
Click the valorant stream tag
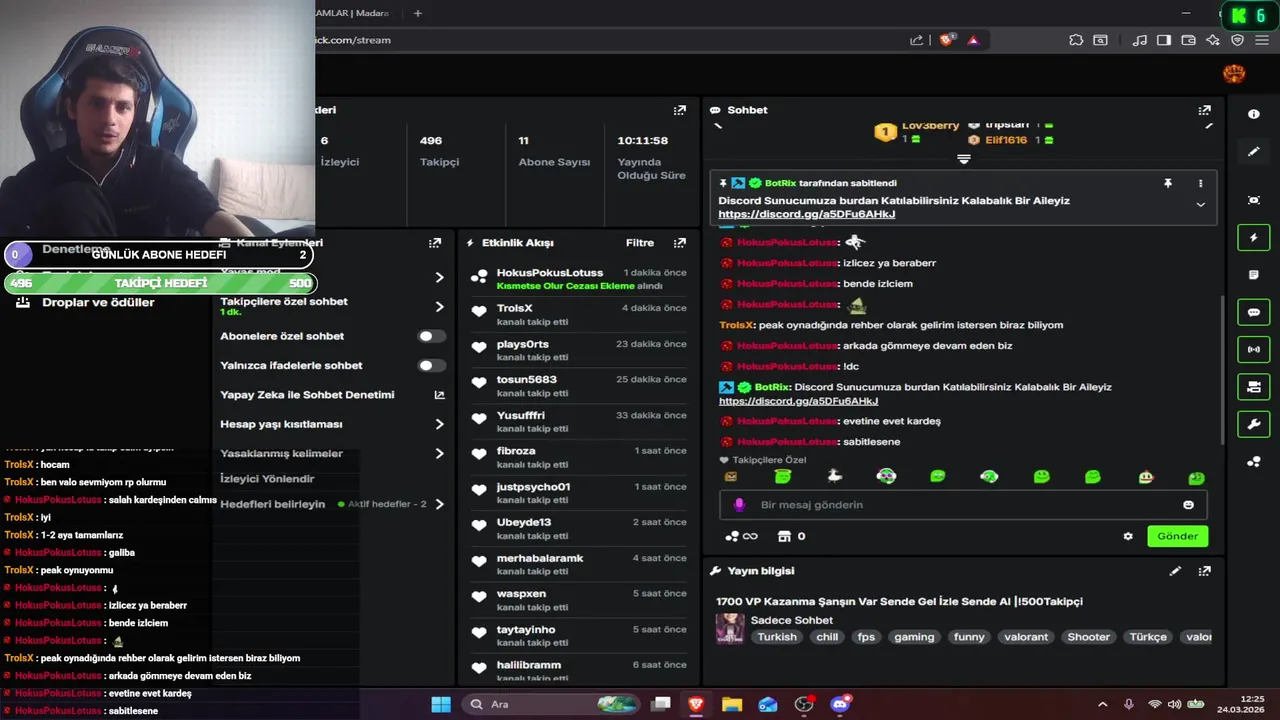(x=1026, y=637)
